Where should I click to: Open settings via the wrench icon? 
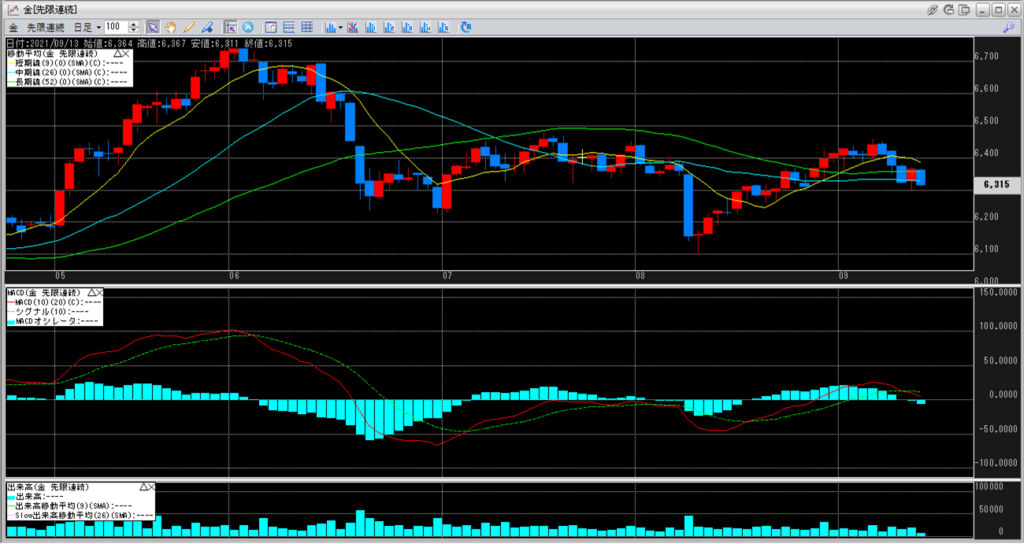[x=1009, y=27]
